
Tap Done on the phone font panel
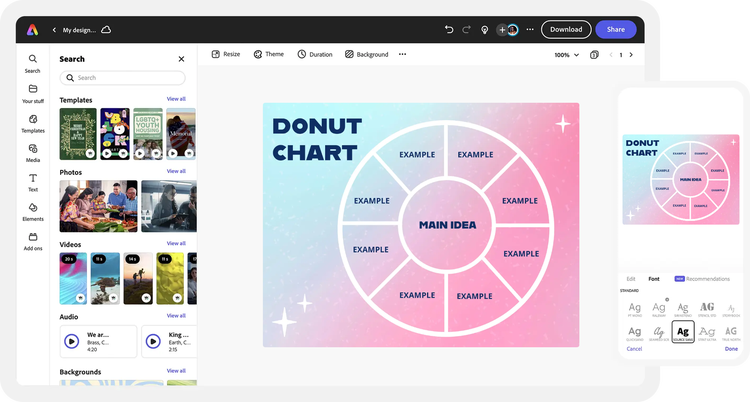[731, 349]
